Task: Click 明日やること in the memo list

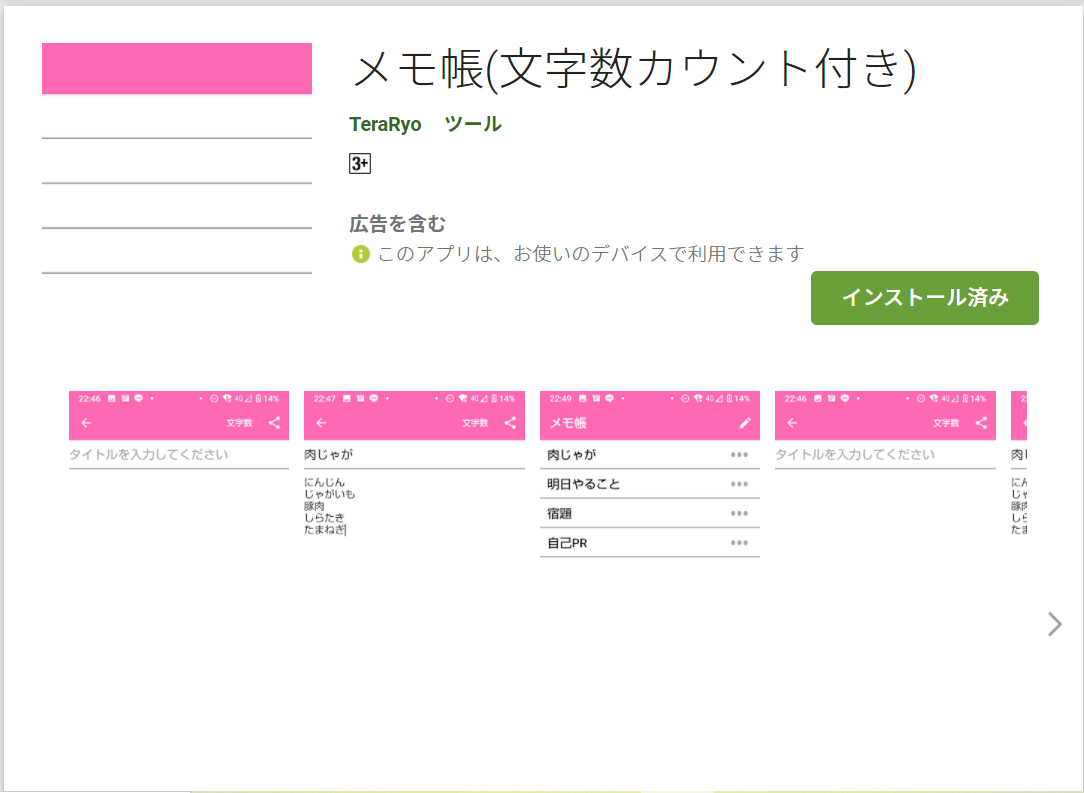Action: (x=583, y=485)
